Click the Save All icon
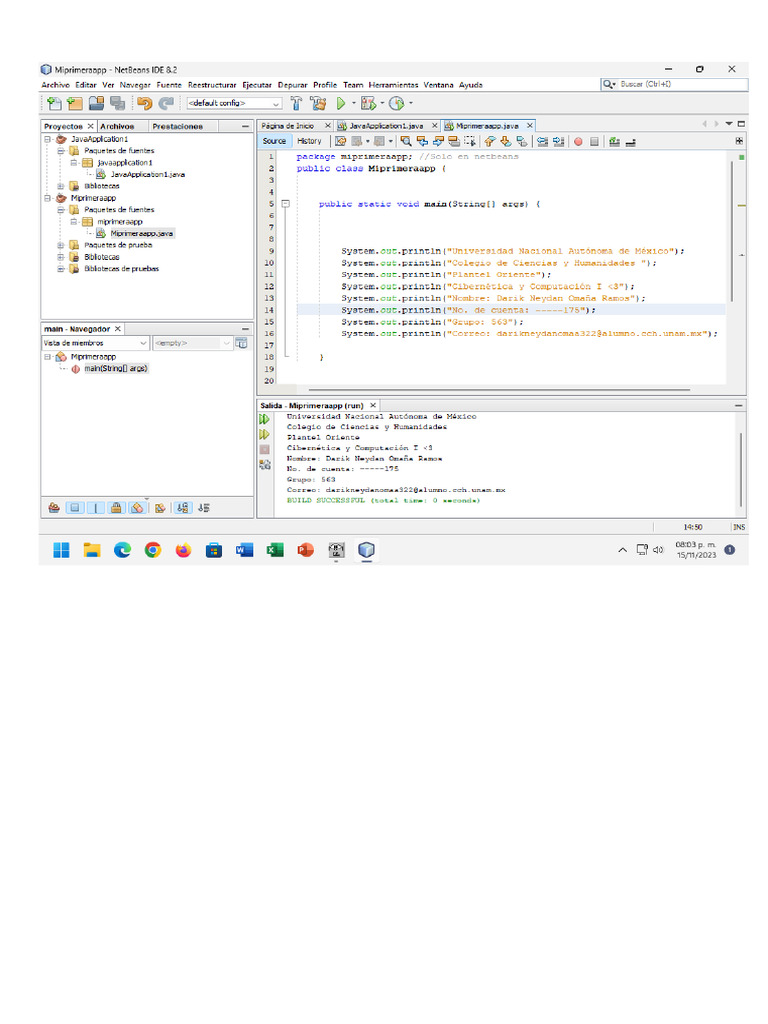 point(118,103)
